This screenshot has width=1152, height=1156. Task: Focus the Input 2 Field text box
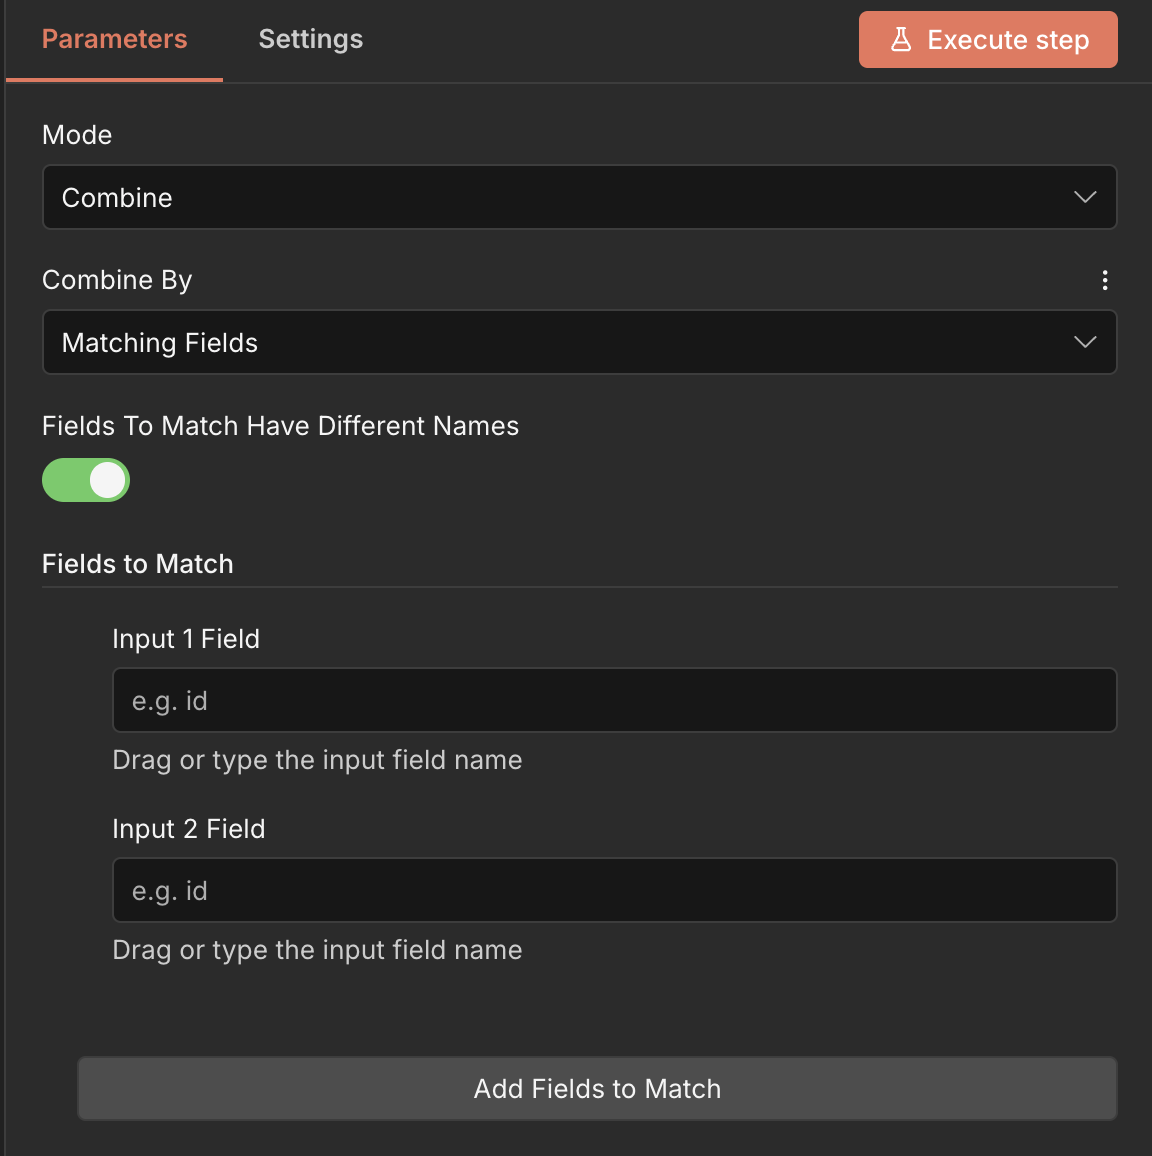tap(614, 890)
